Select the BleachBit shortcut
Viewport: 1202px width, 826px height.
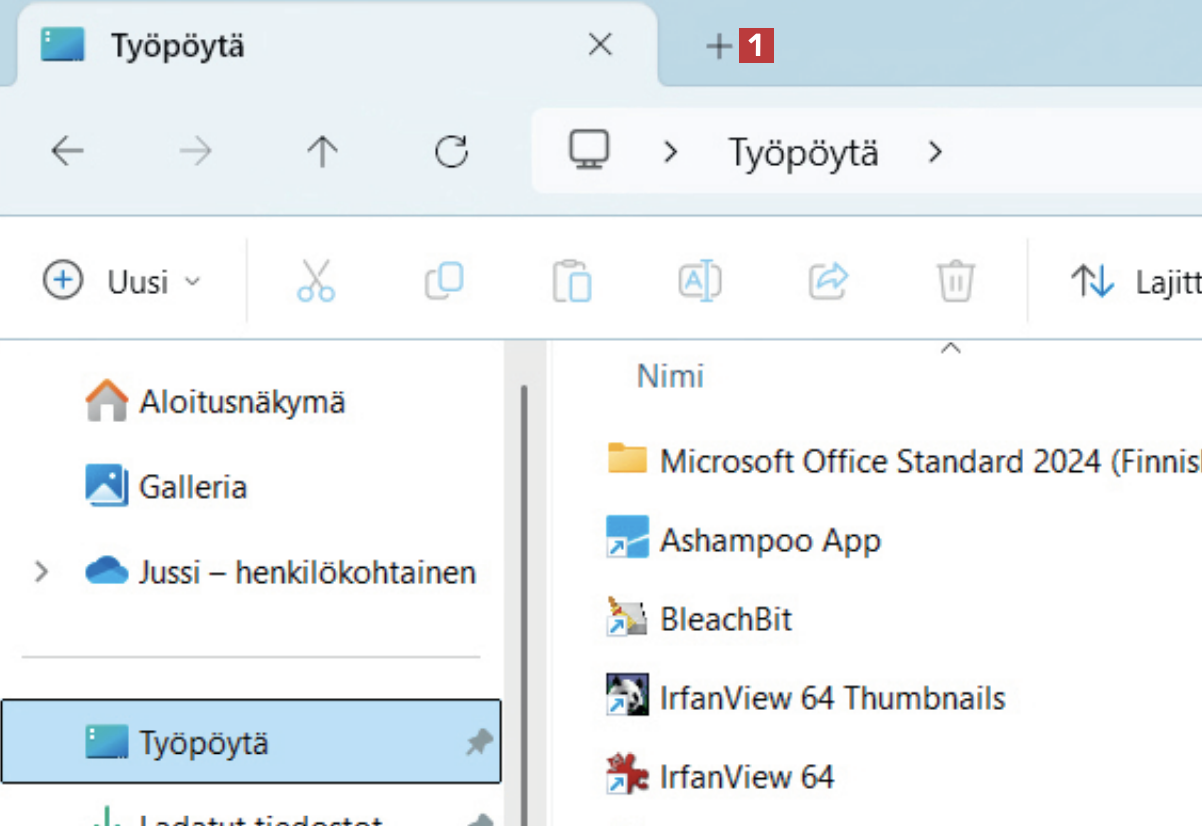click(725, 619)
